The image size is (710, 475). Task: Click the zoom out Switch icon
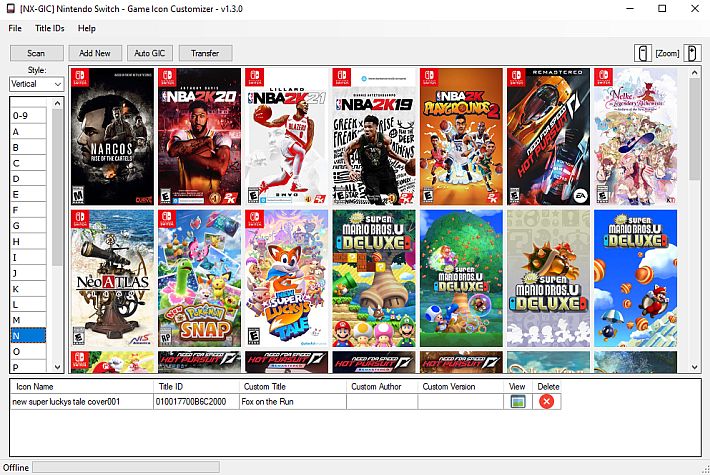pyautogui.click(x=643, y=53)
